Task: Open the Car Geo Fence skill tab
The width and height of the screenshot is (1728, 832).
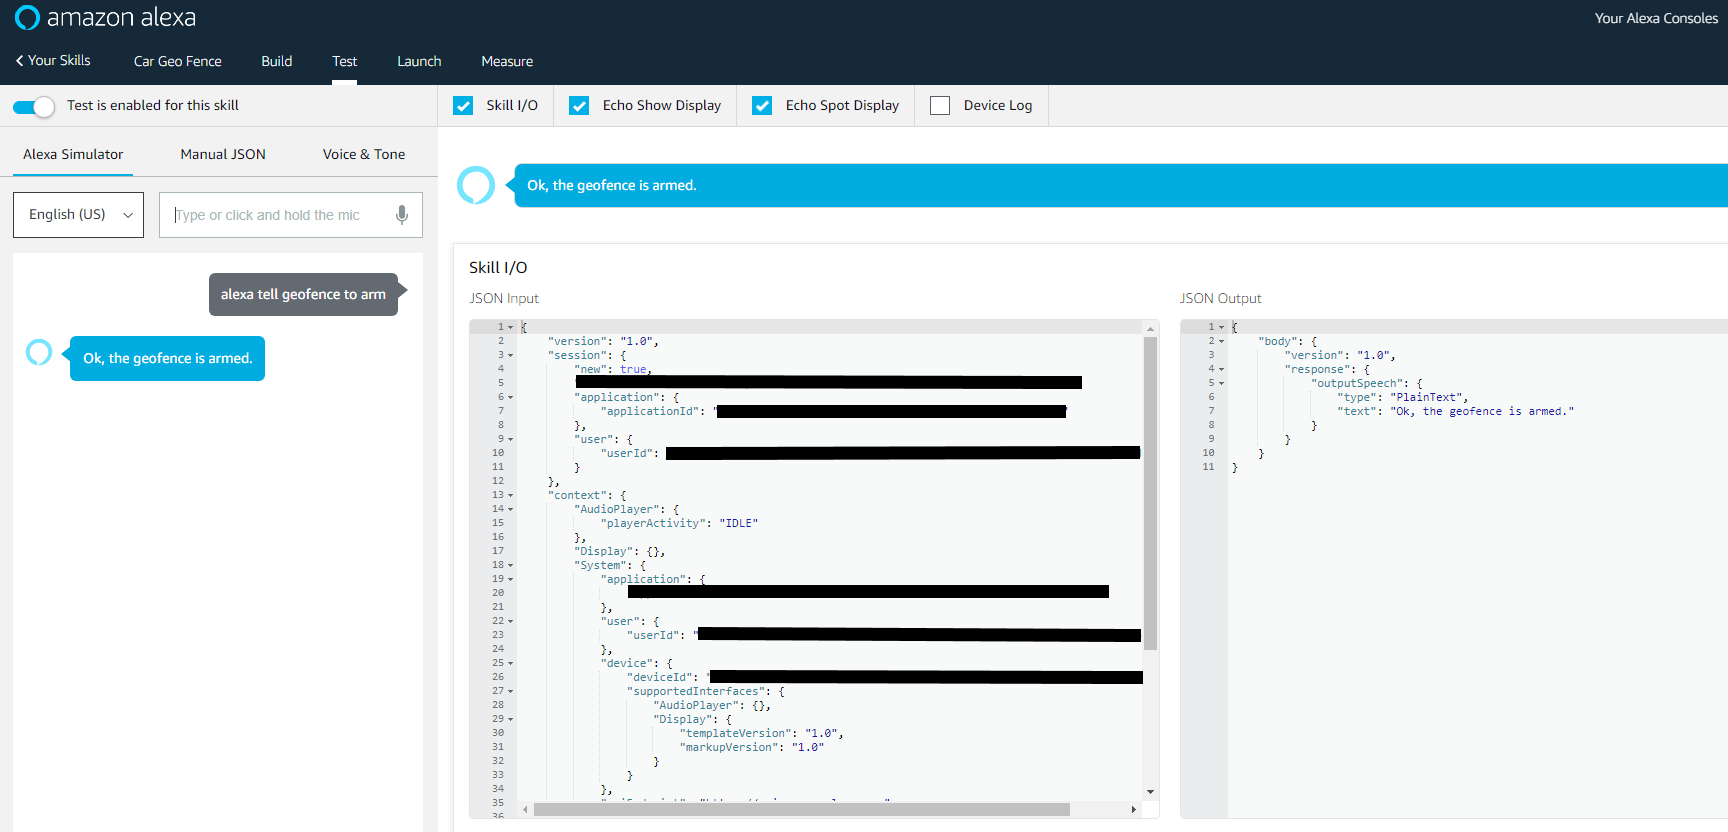Action: click(x=178, y=61)
